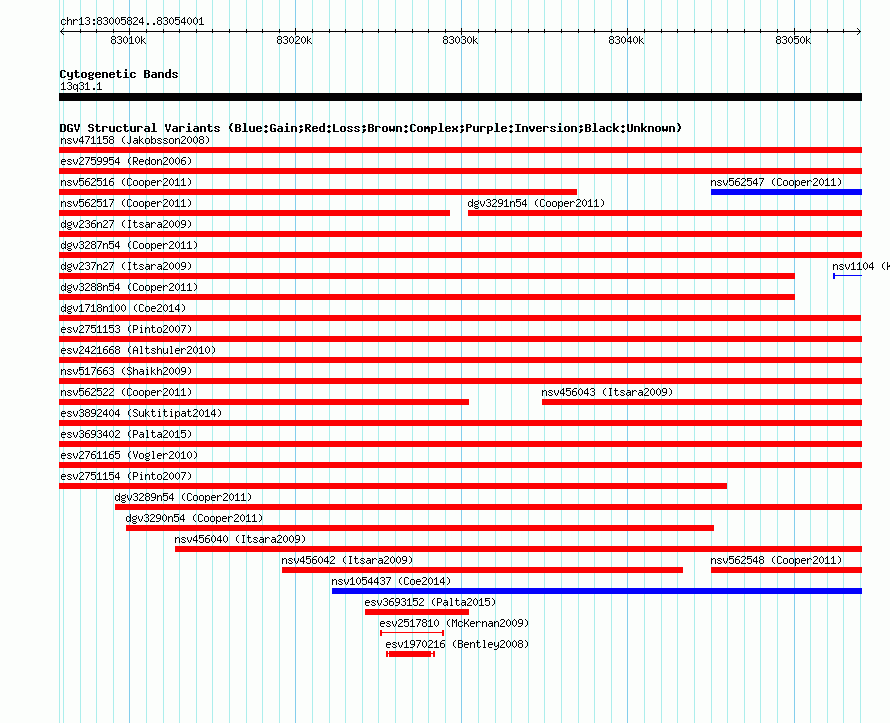The image size is (890, 723).
Task: Click the blue bar under nsv562547
Action: 786,192
